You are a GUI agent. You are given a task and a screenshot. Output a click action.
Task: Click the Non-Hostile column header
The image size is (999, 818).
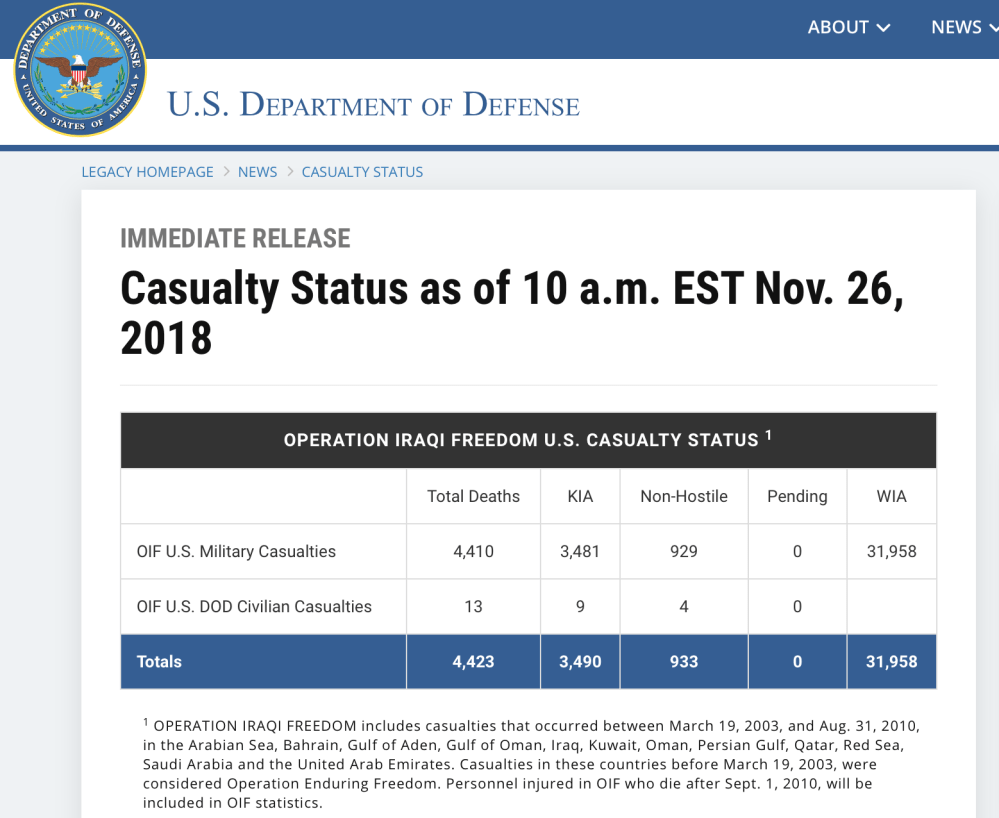pyautogui.click(x=684, y=496)
